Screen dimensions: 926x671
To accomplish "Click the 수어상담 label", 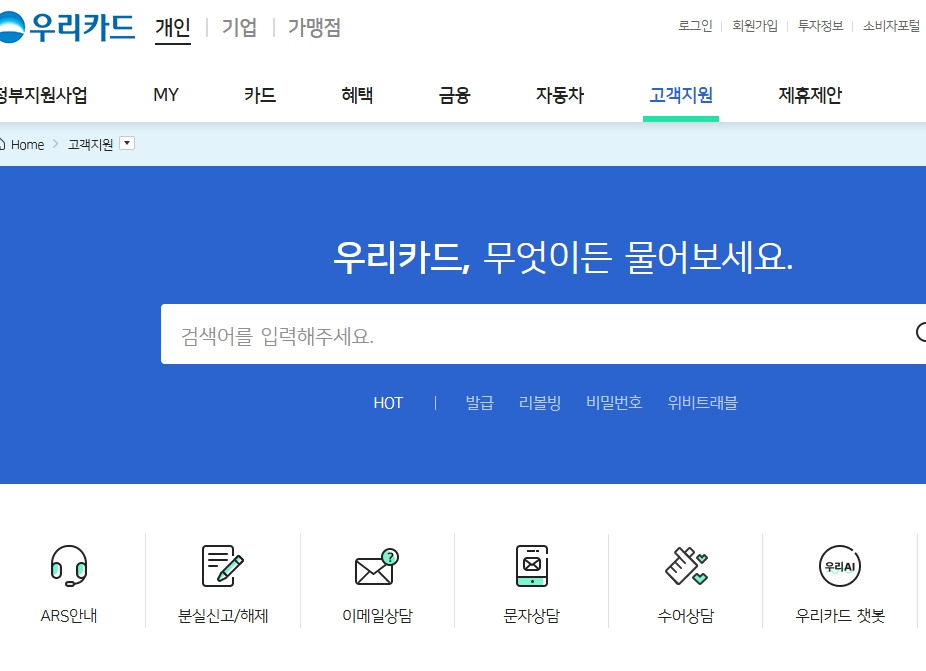I will [686, 616].
